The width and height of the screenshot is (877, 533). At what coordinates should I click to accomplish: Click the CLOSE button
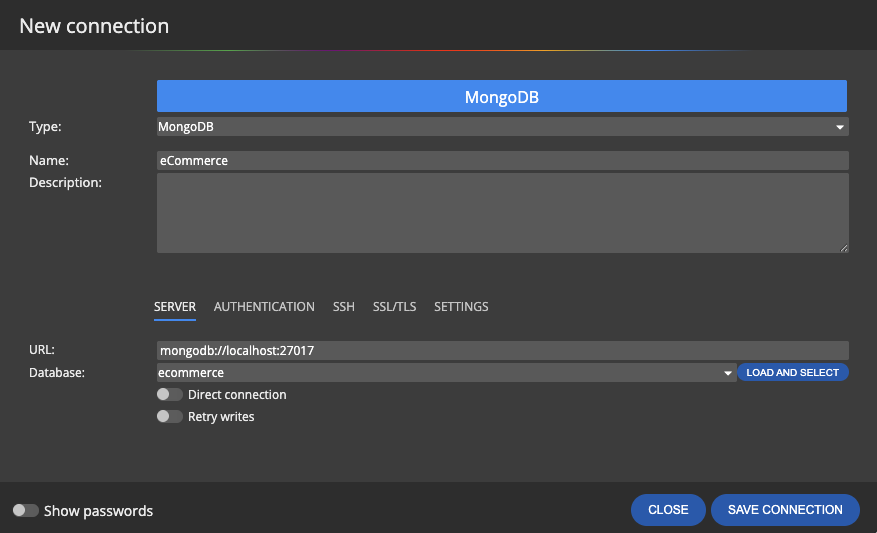pyautogui.click(x=668, y=510)
